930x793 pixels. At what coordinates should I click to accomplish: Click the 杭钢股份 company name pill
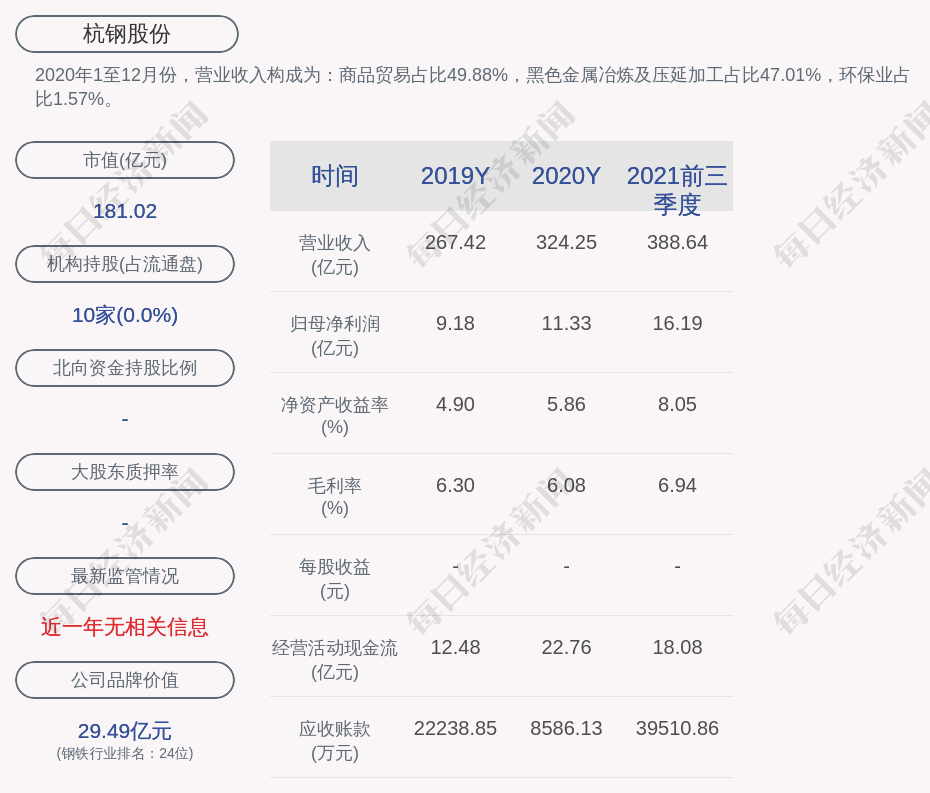click(127, 34)
